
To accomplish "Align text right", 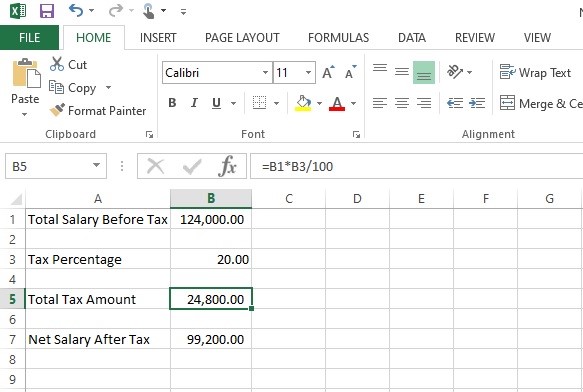I will 424,103.
